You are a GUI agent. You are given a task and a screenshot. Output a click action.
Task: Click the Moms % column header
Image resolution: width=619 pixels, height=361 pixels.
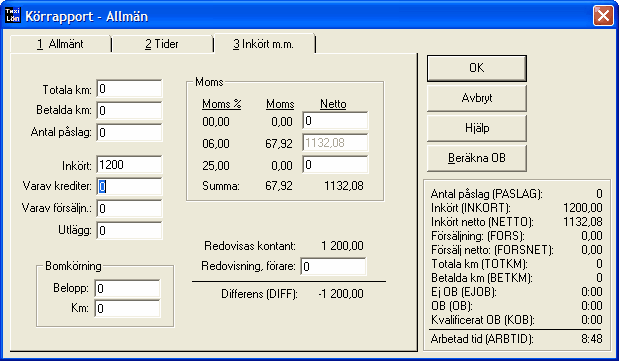[x=221, y=104]
